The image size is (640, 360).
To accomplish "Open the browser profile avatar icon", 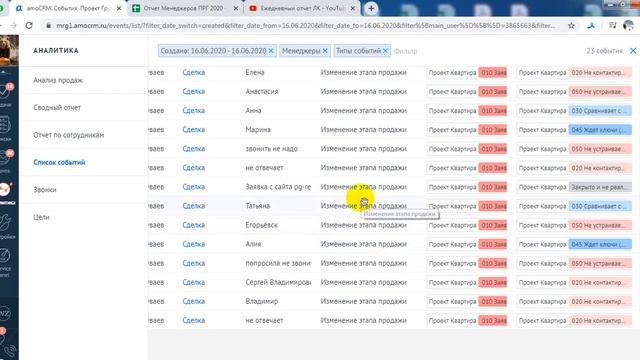I will click(x=628, y=26).
